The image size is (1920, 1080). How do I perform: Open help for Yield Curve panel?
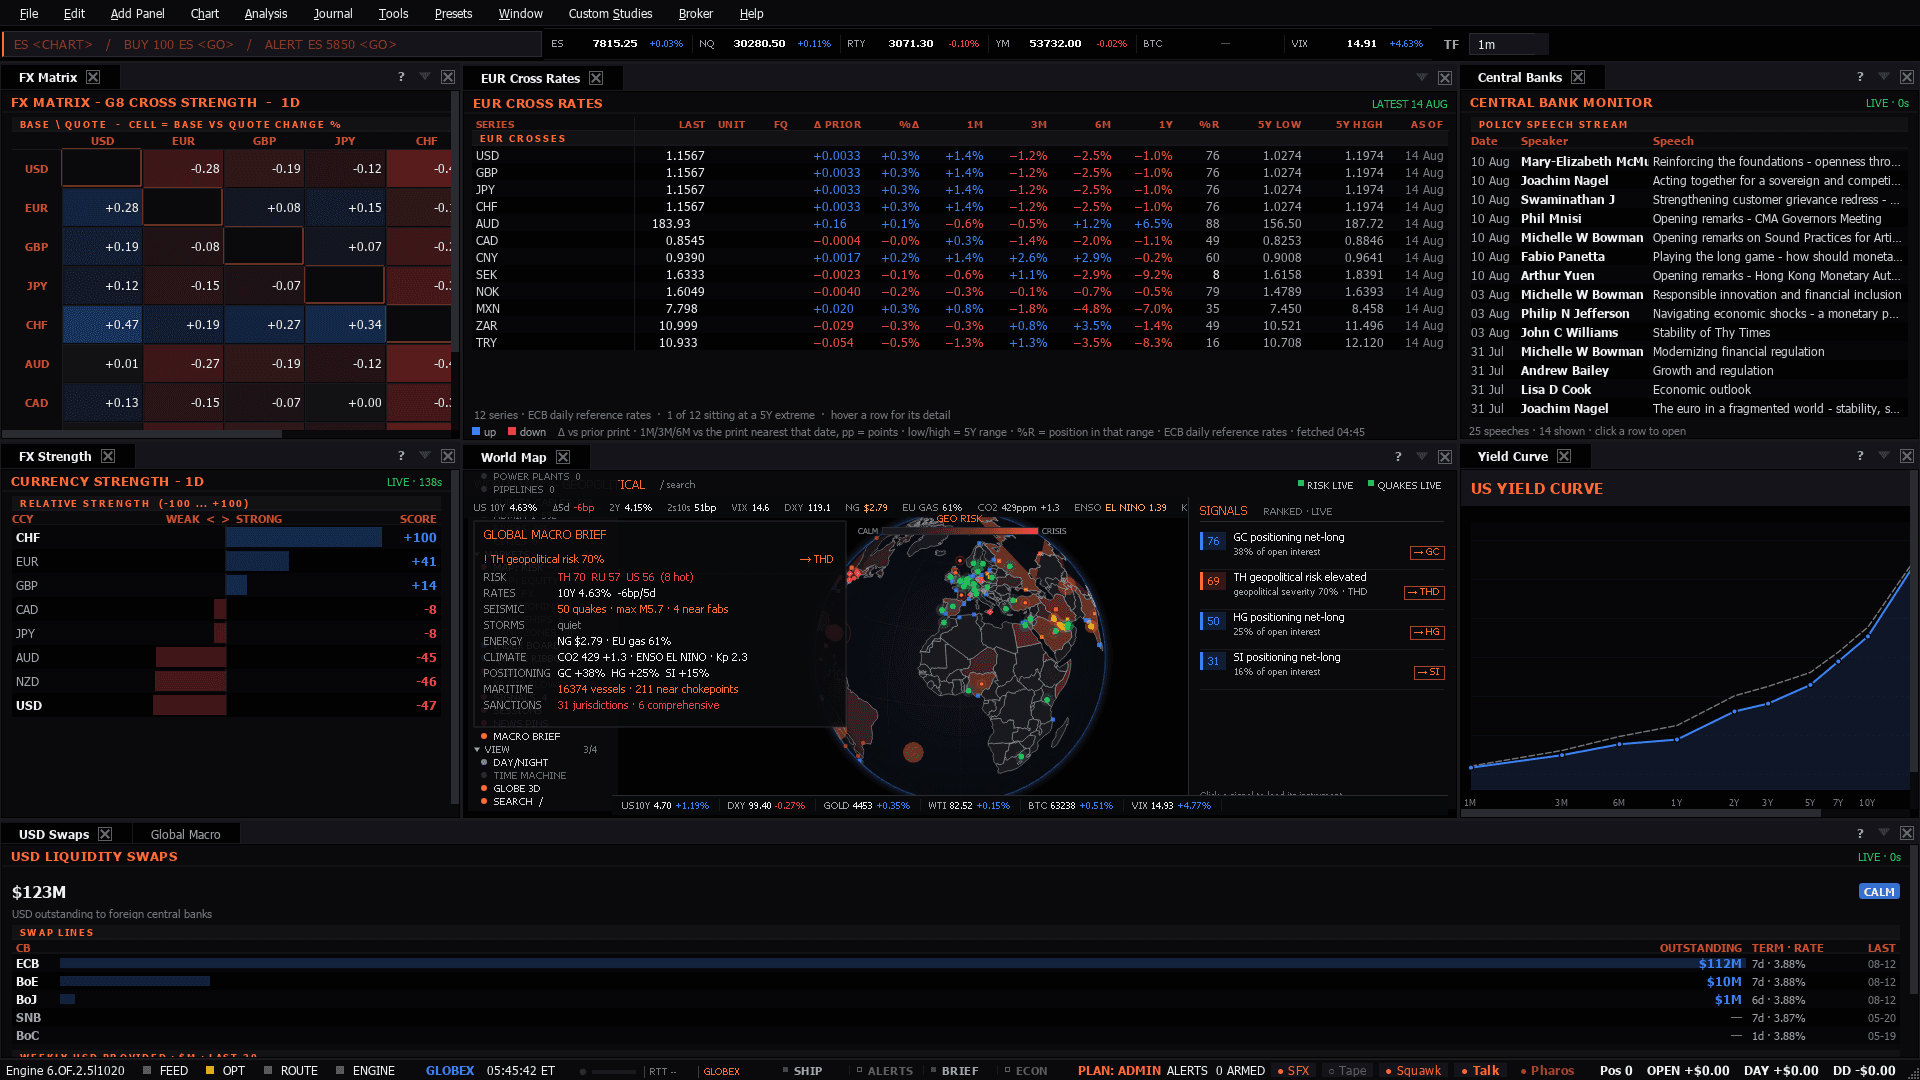1860,456
